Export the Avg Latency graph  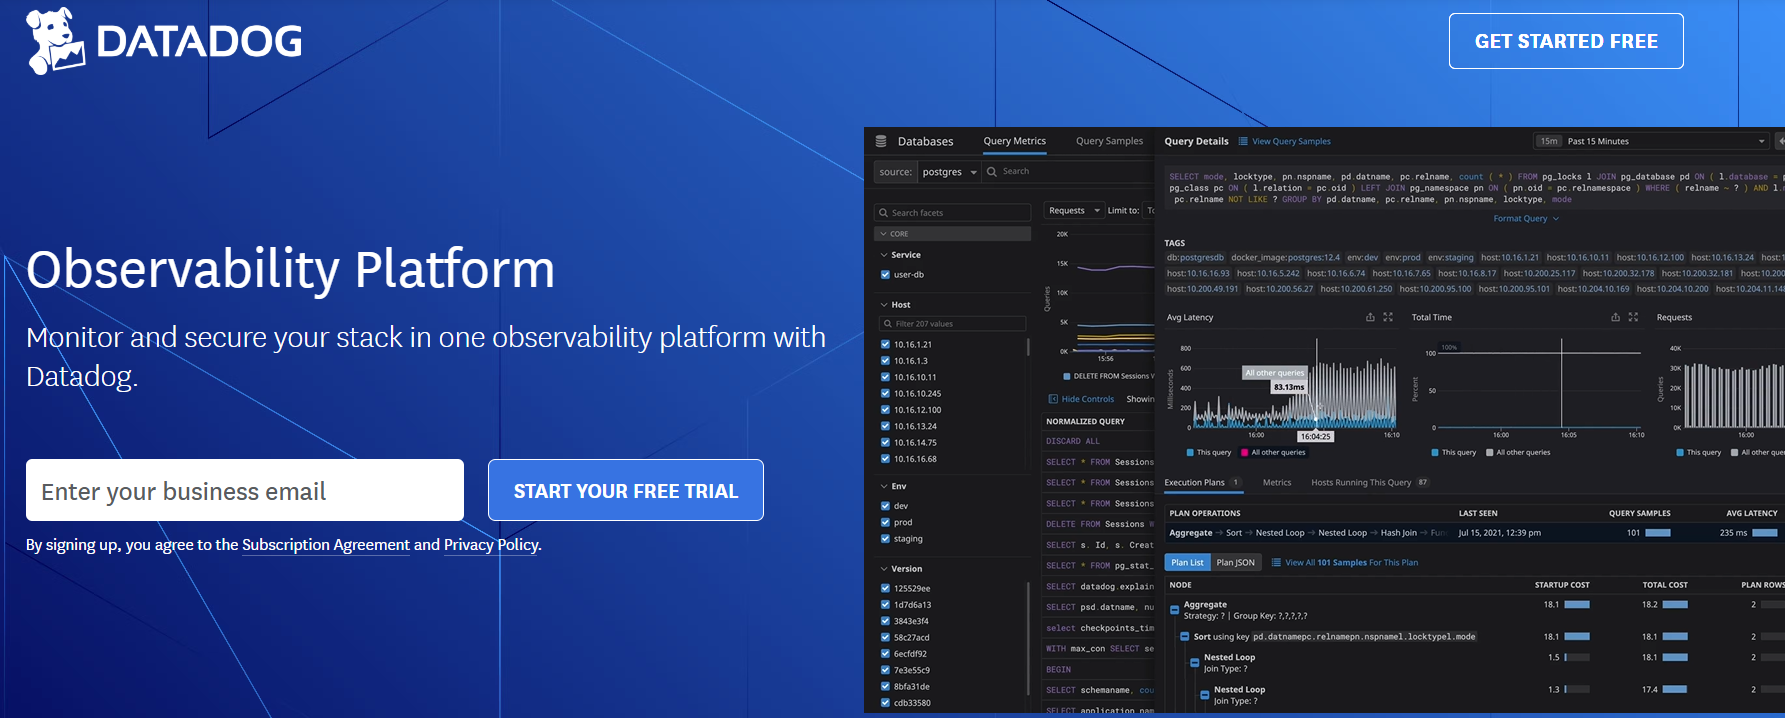pyautogui.click(x=1370, y=317)
